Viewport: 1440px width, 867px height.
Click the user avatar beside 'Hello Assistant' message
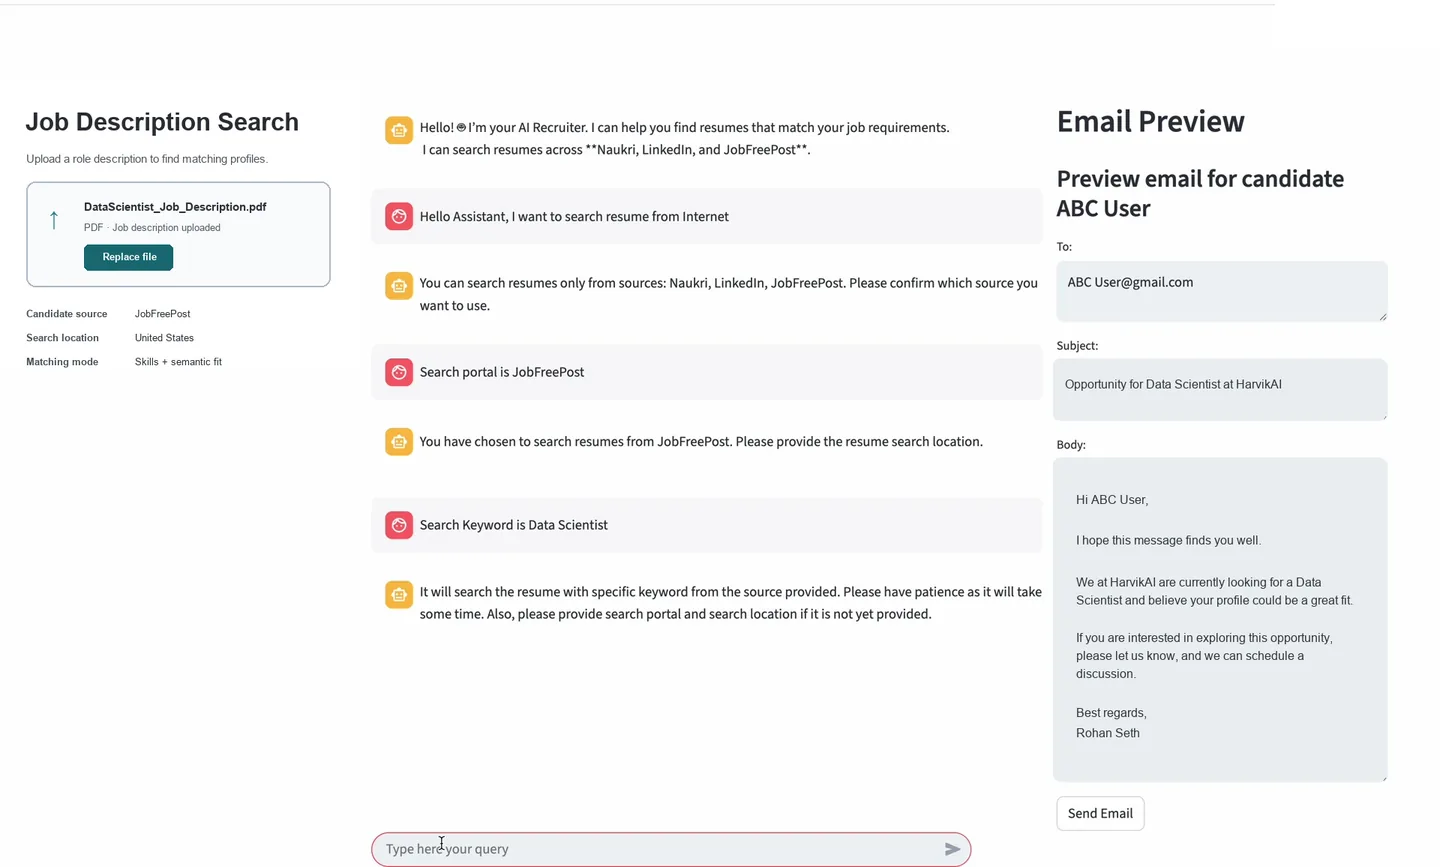399,216
